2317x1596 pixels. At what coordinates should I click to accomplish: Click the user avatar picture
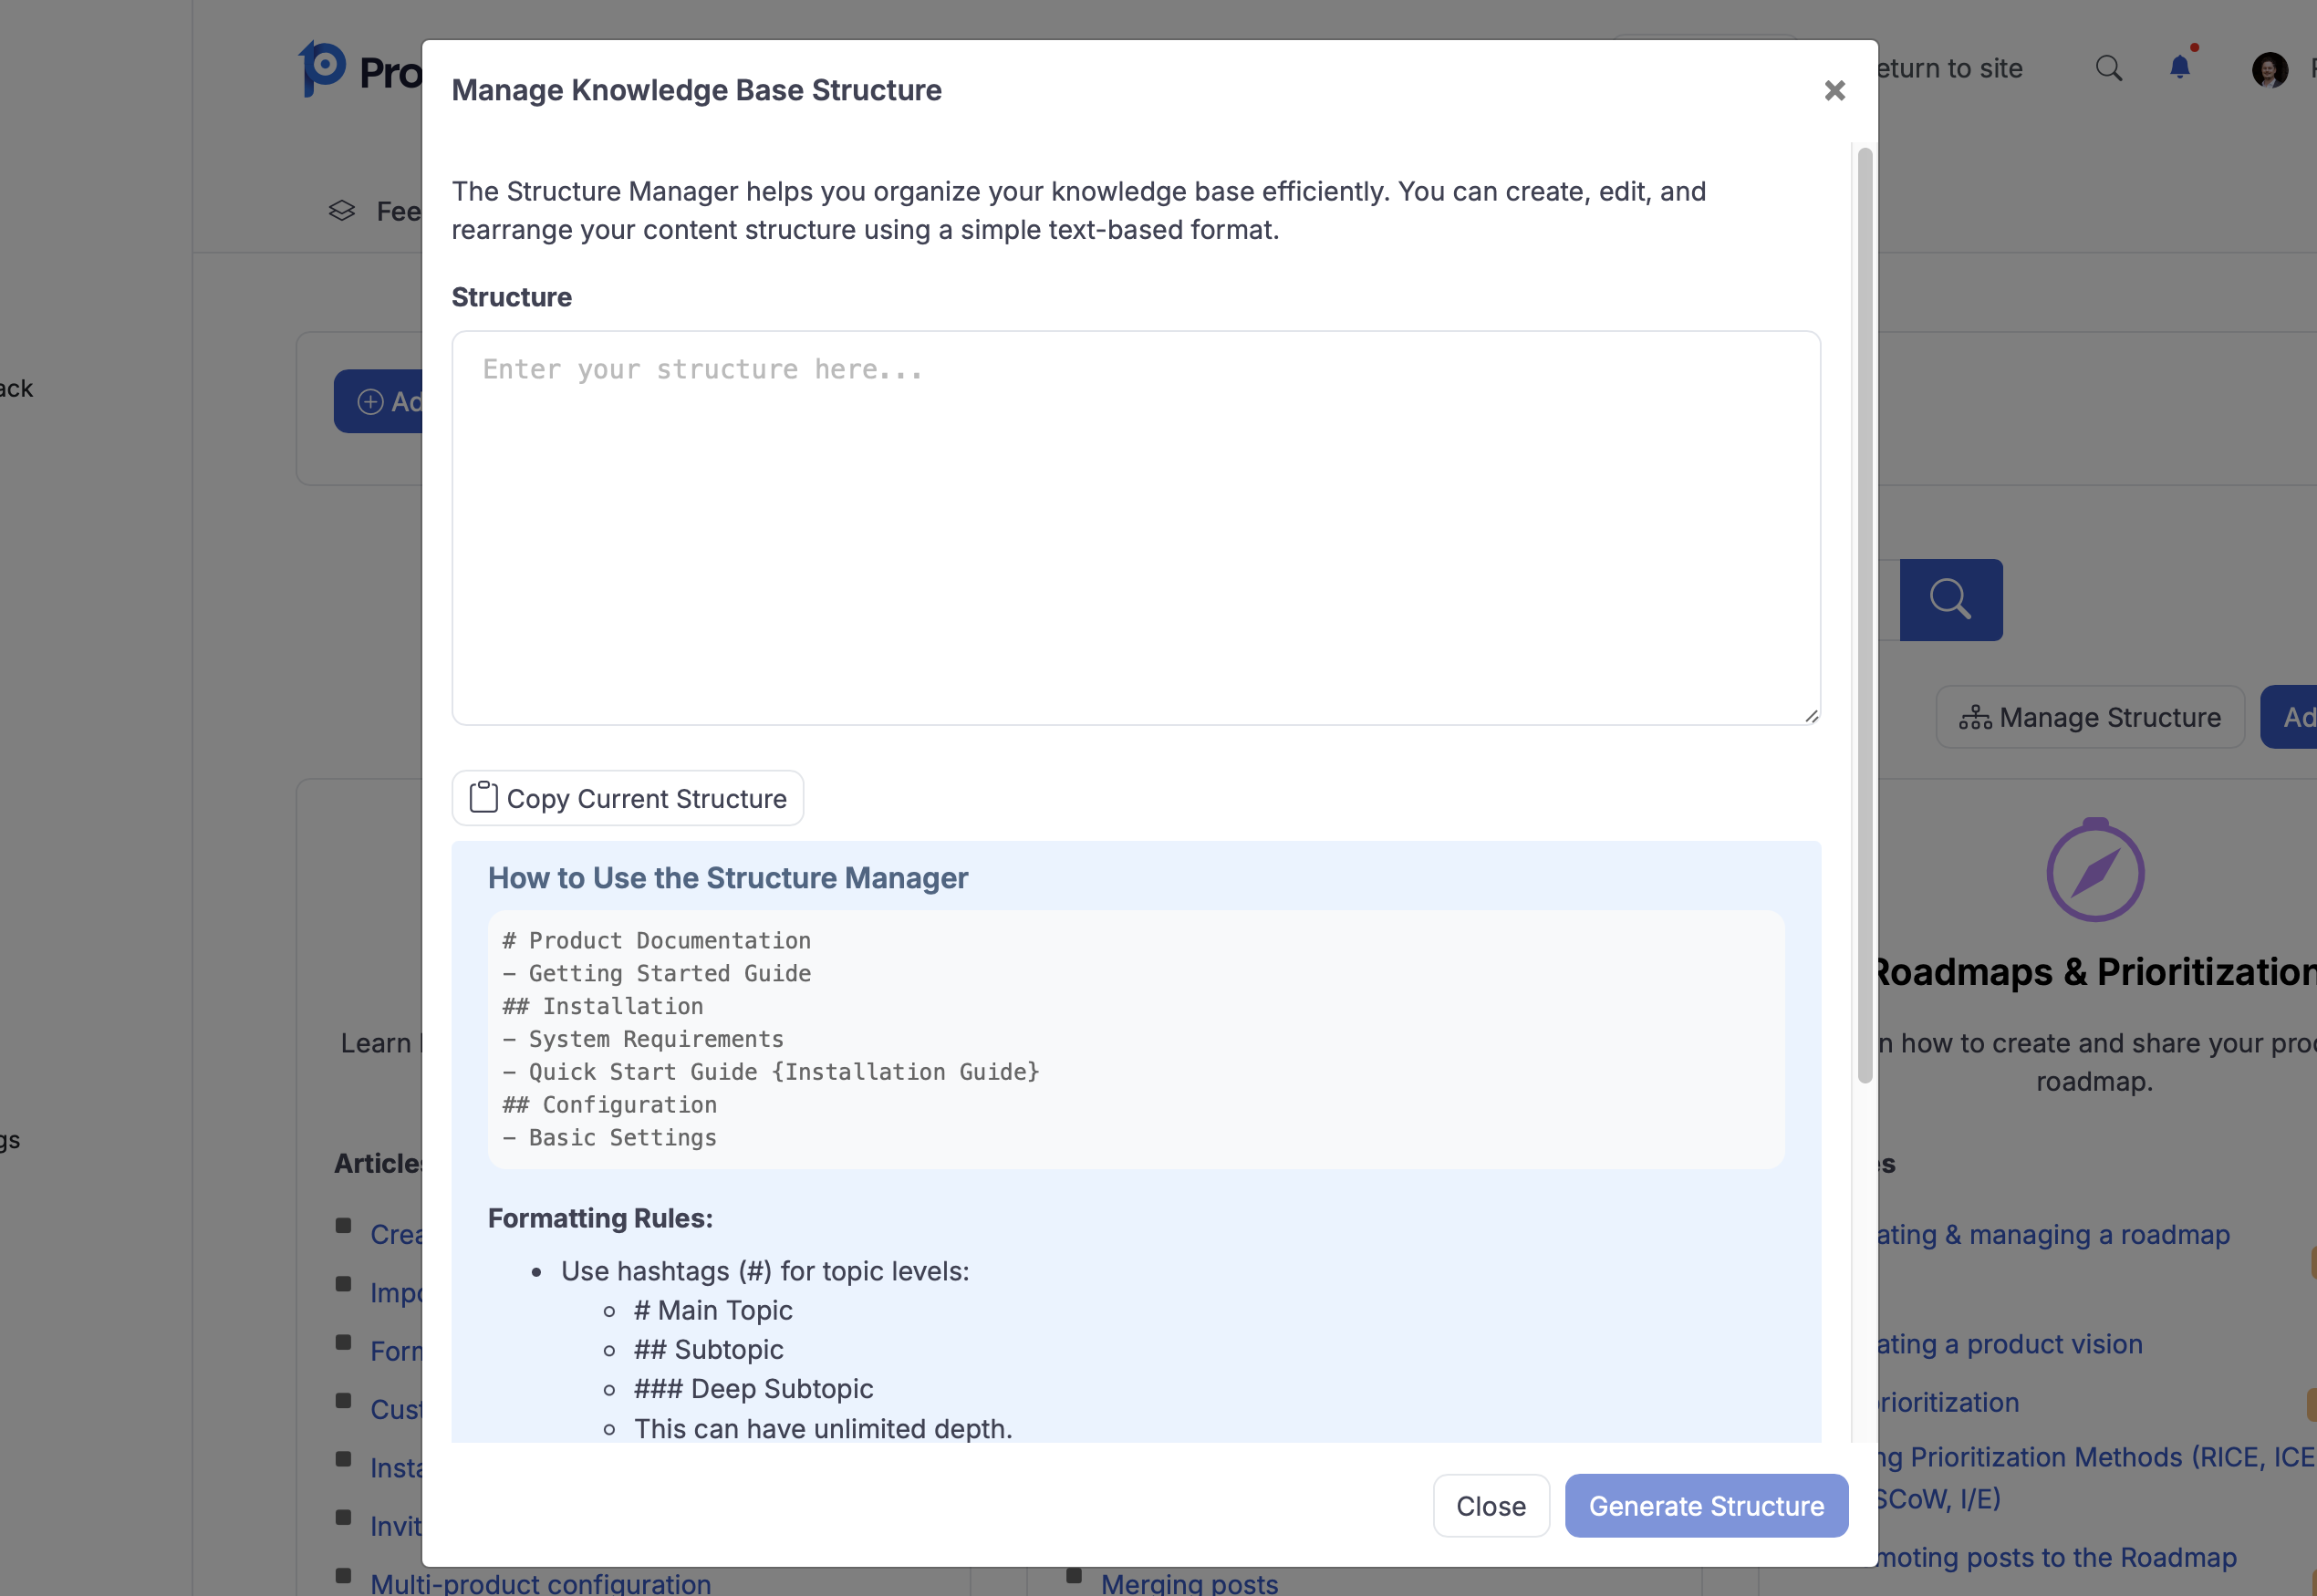point(2269,70)
